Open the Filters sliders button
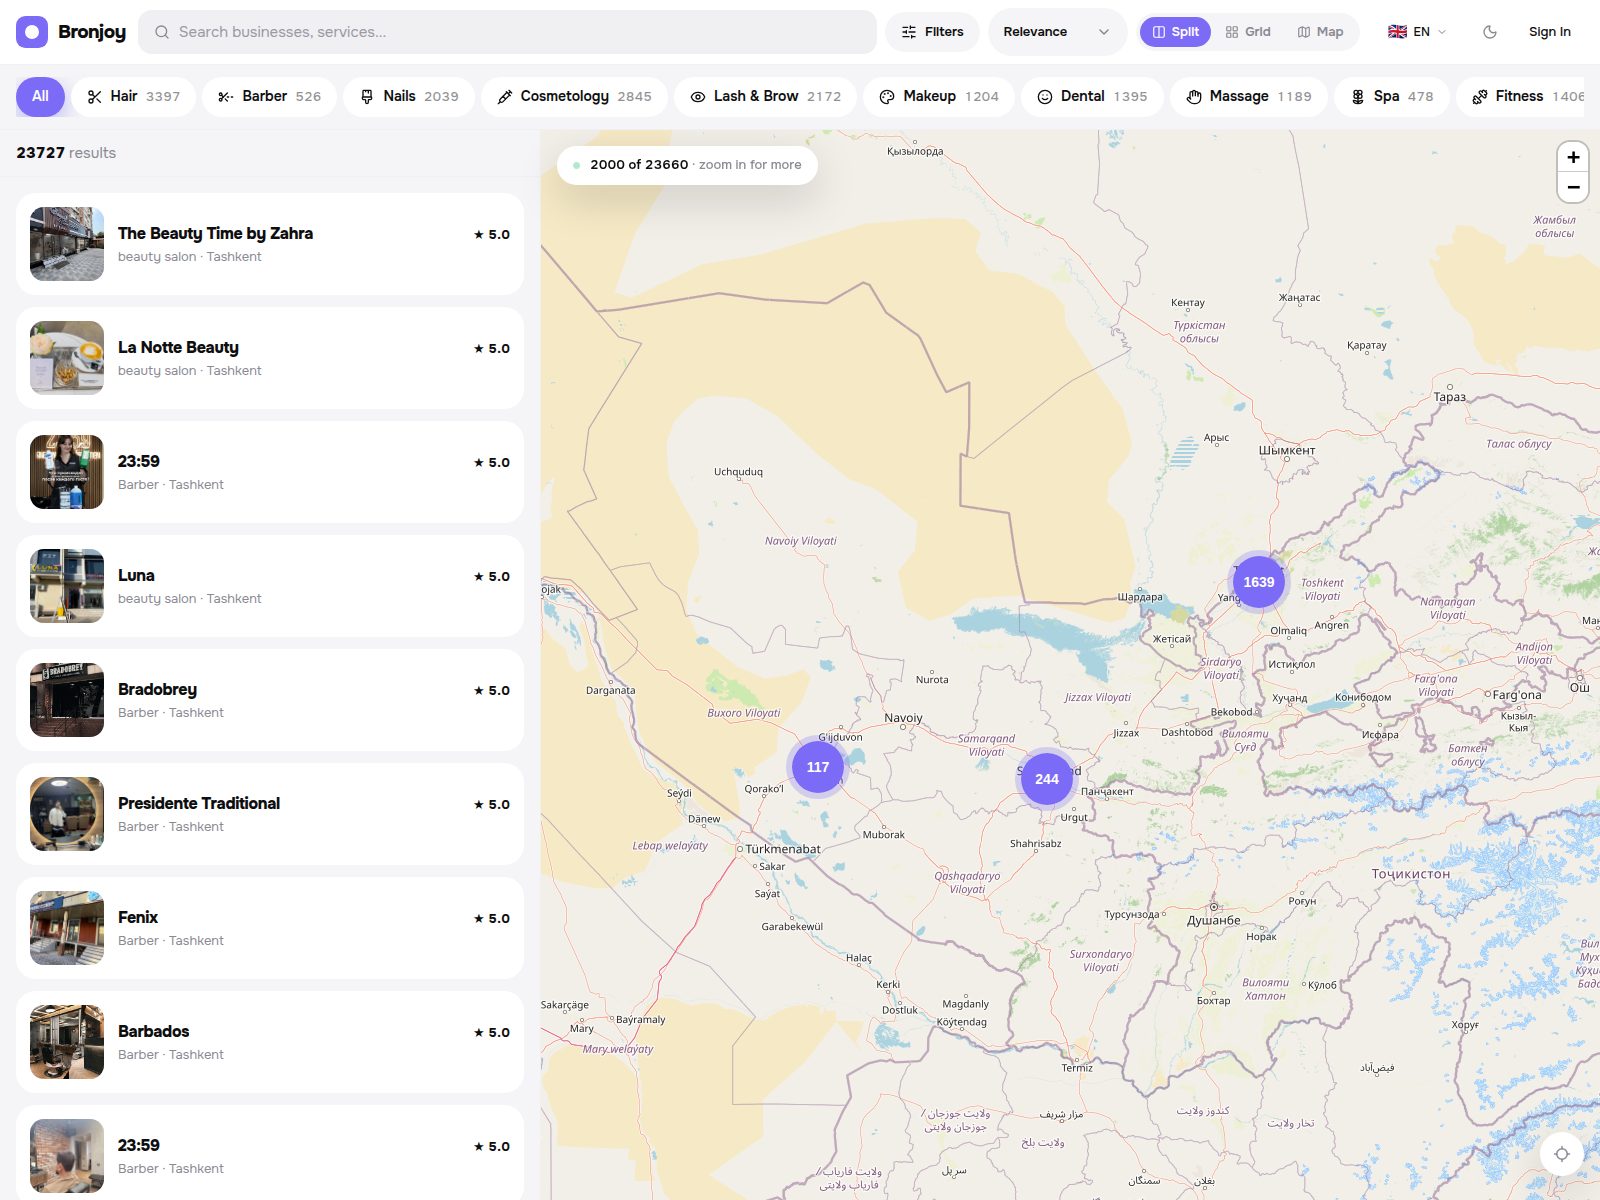 point(932,32)
